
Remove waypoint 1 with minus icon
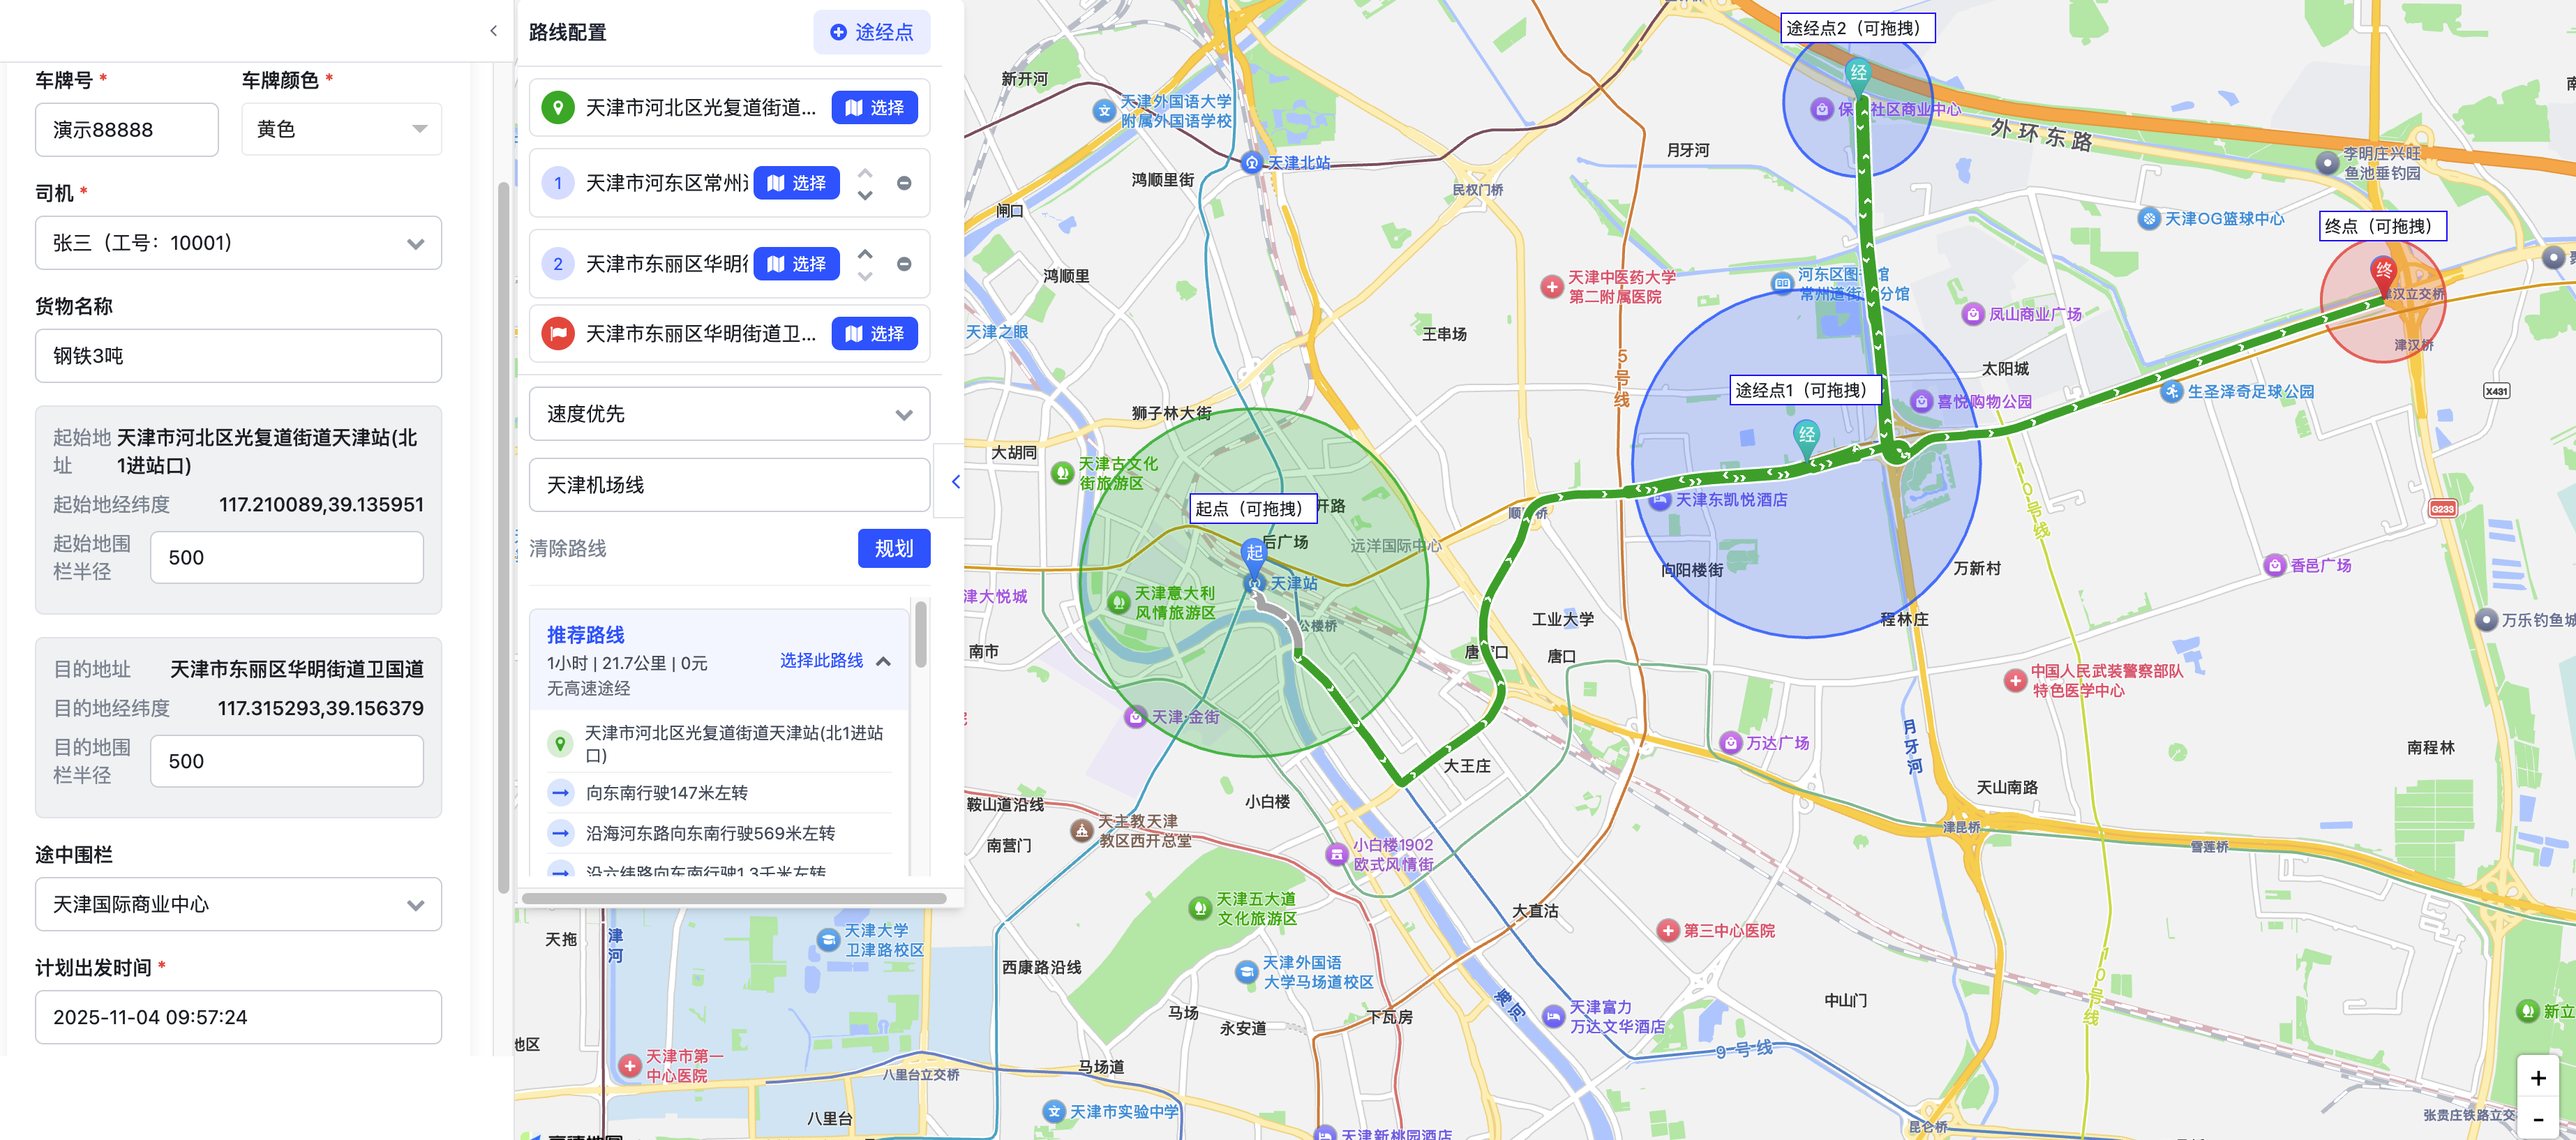click(904, 183)
